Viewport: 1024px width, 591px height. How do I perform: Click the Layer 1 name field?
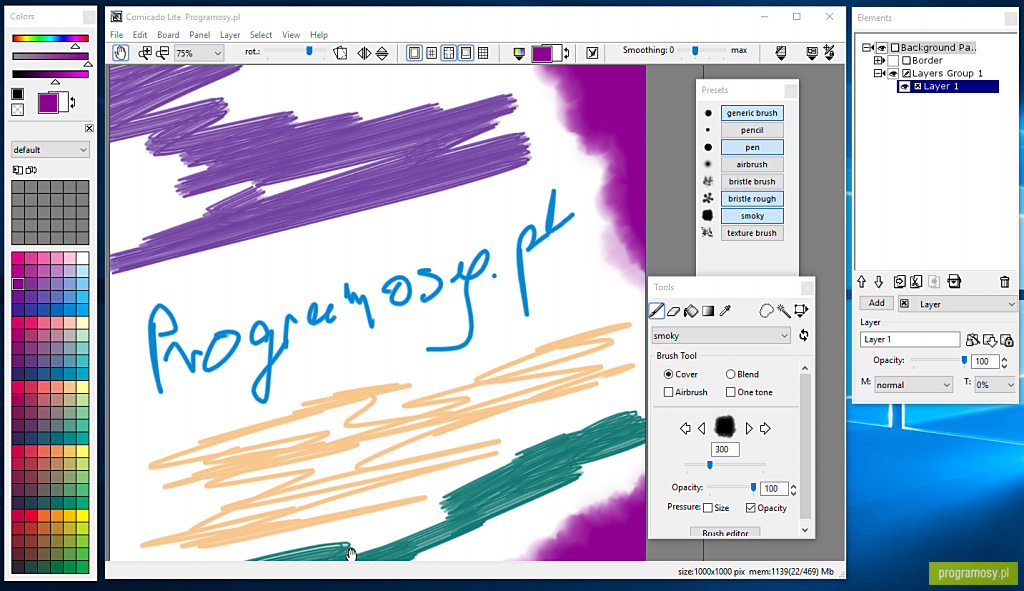point(910,340)
